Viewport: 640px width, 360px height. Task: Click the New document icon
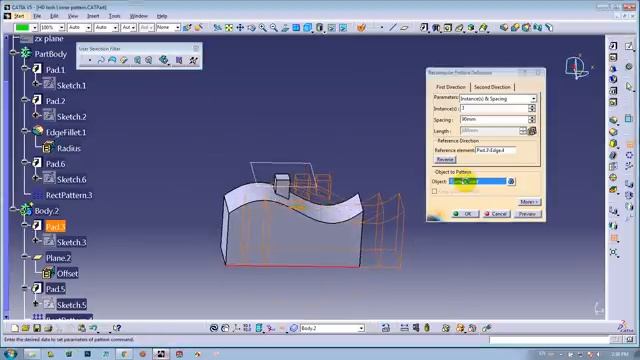[x=15, y=328]
